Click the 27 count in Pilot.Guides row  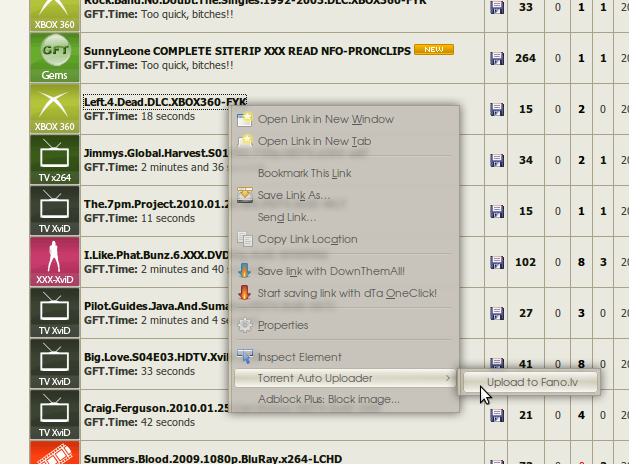pos(526,313)
